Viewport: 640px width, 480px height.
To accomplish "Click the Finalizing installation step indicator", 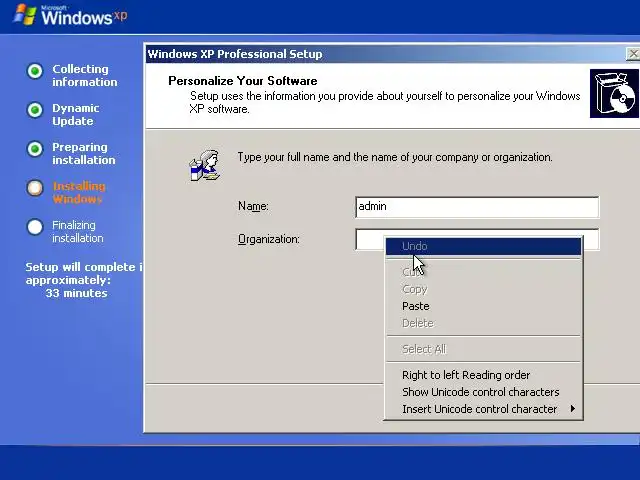I will (x=35, y=227).
